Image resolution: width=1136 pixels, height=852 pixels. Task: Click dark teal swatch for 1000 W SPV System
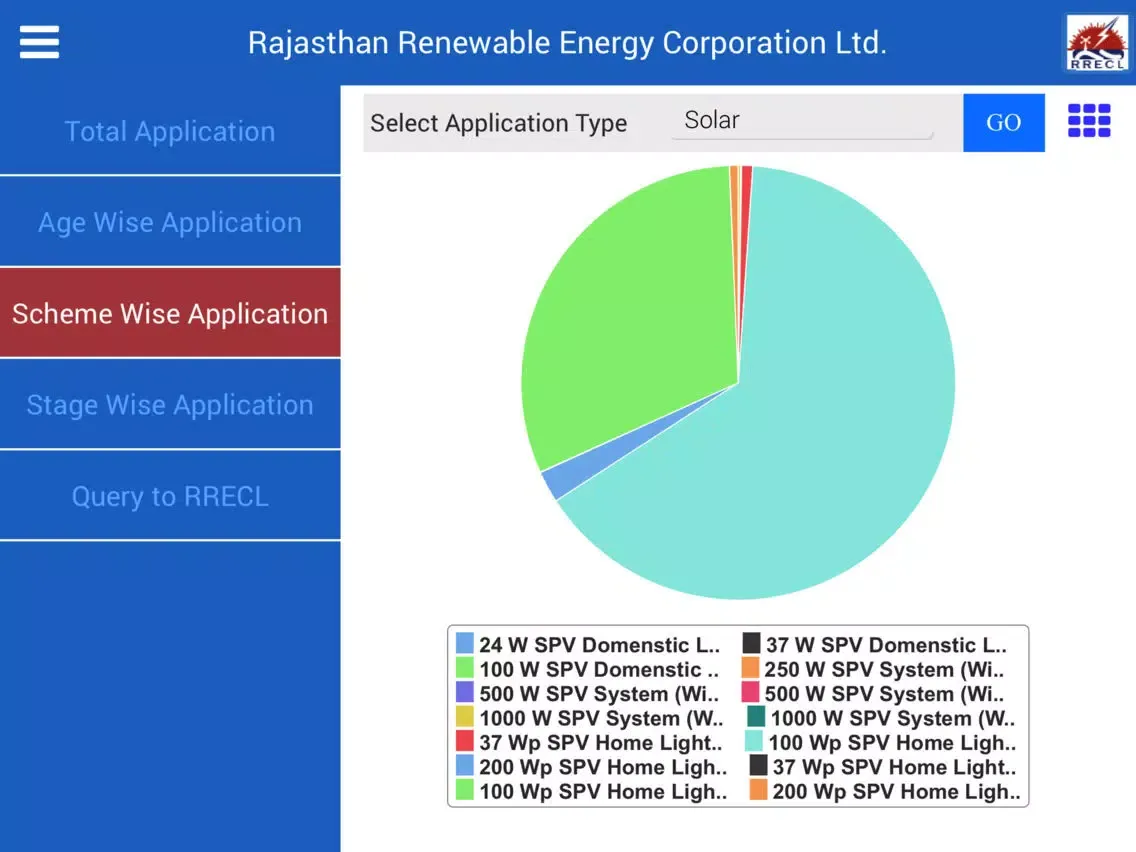click(x=756, y=717)
